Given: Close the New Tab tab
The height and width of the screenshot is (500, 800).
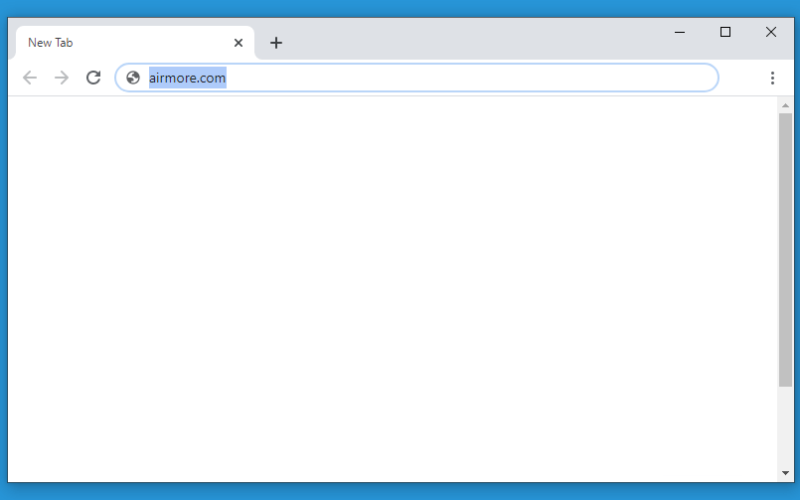Looking at the screenshot, I should pyautogui.click(x=238, y=43).
